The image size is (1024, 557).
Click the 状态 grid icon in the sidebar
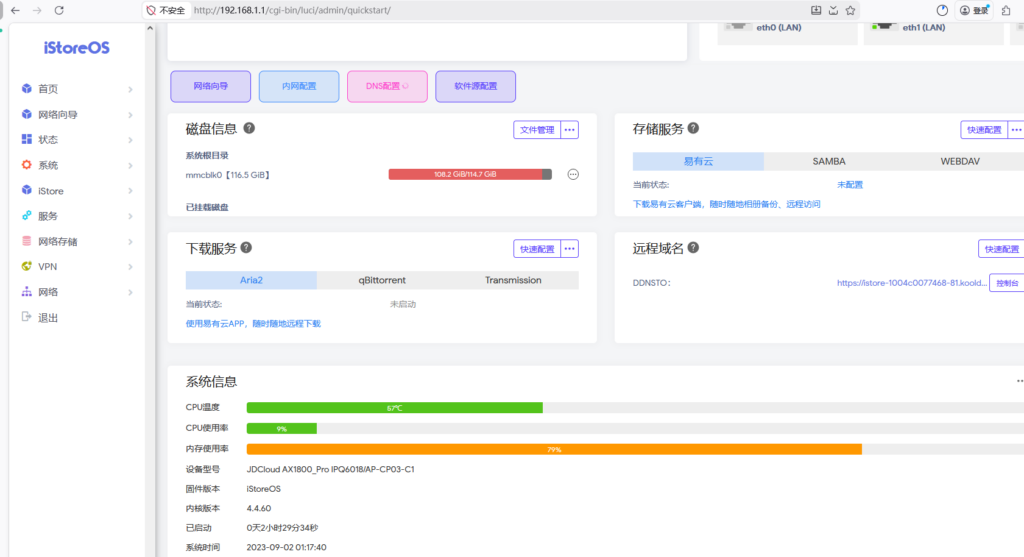click(26, 139)
